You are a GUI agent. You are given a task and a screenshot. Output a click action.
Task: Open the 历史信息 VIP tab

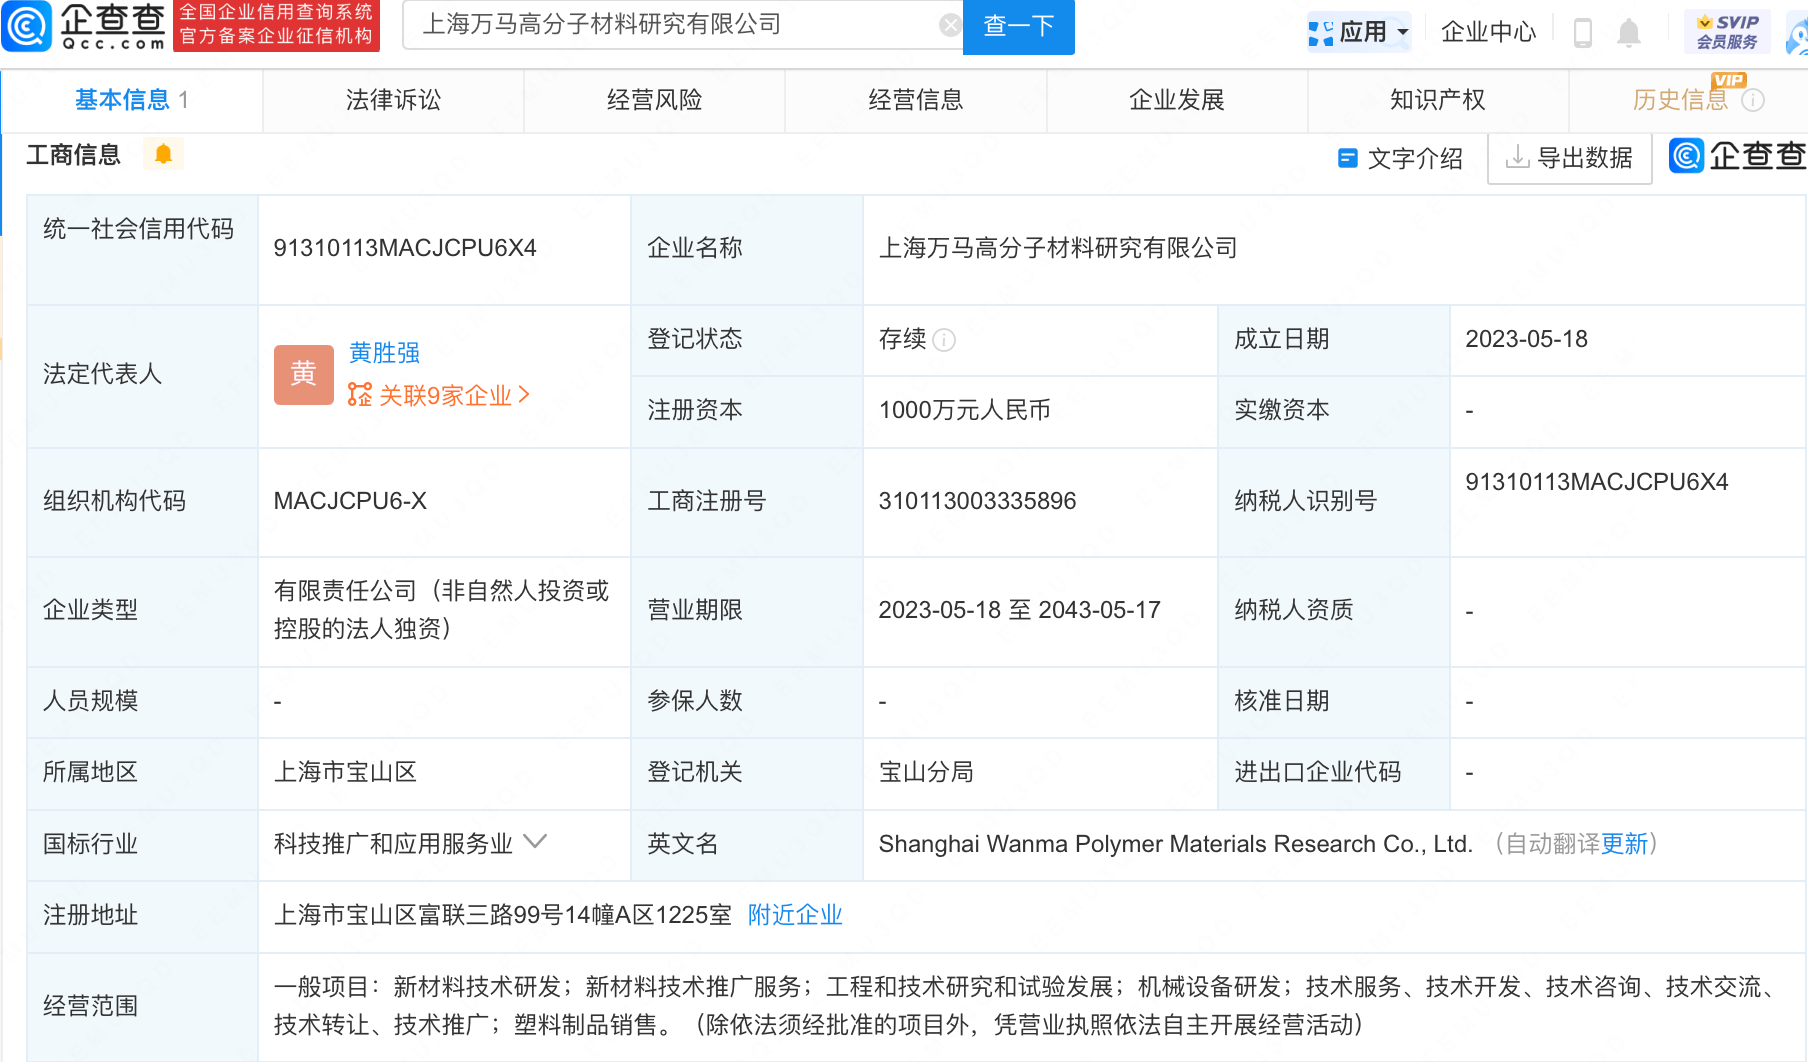[1680, 100]
